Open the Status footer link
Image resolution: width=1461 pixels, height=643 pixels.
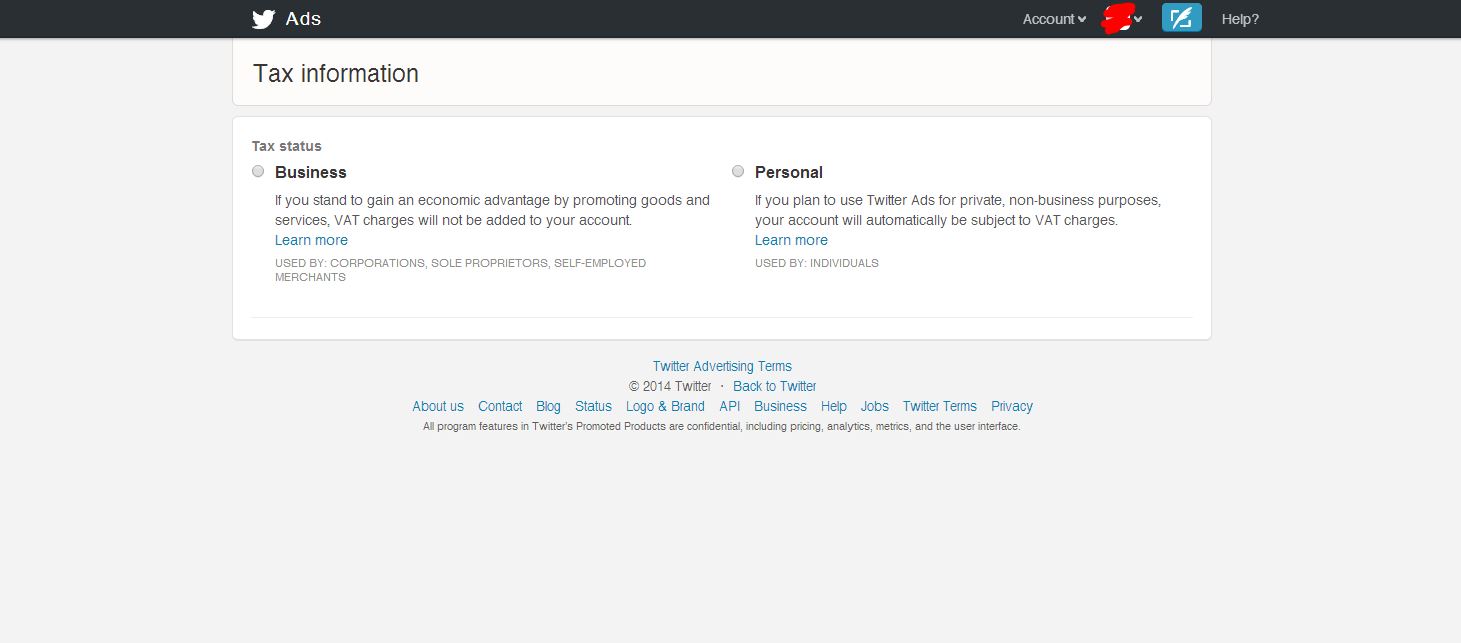click(x=593, y=406)
